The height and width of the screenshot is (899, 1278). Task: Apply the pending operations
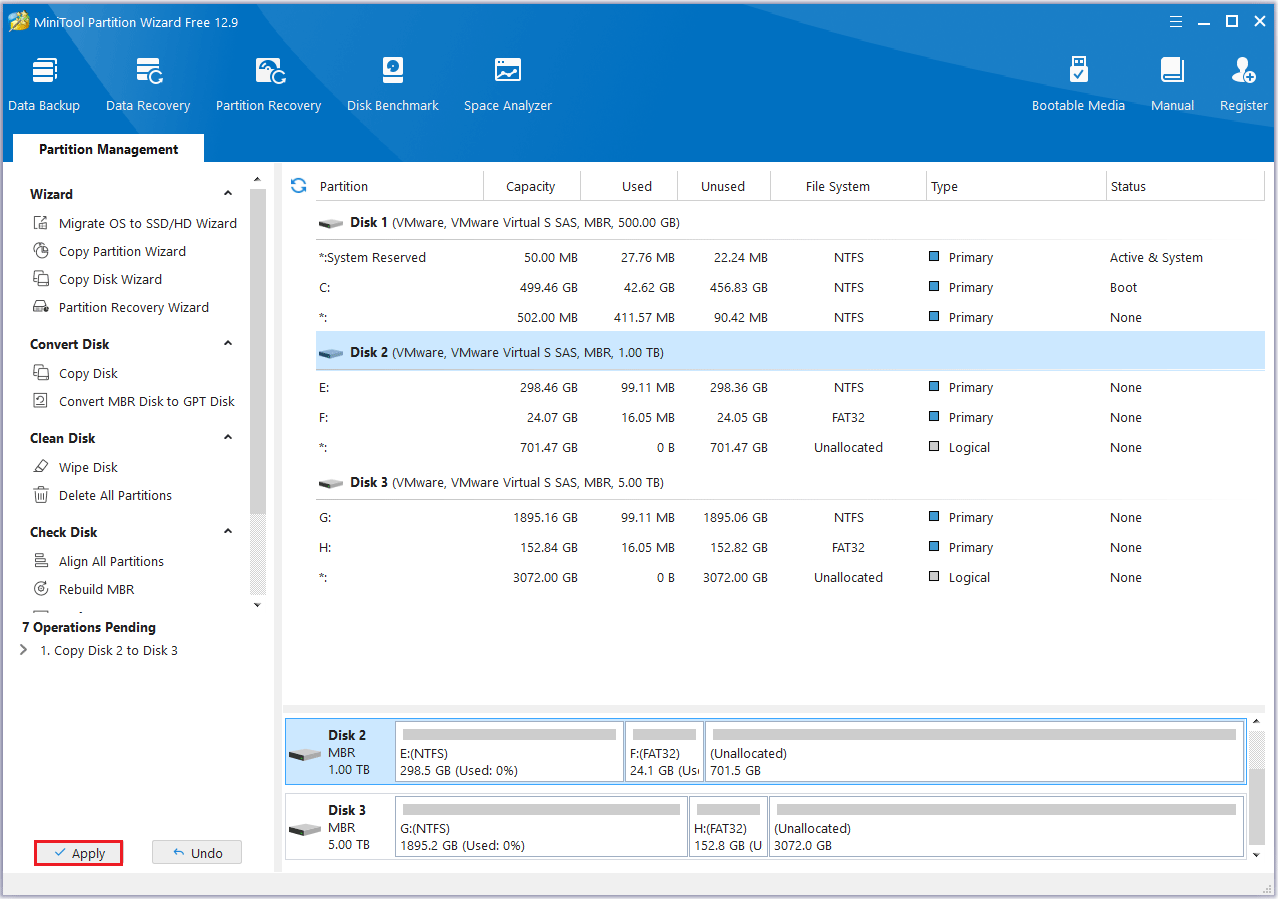point(78,853)
